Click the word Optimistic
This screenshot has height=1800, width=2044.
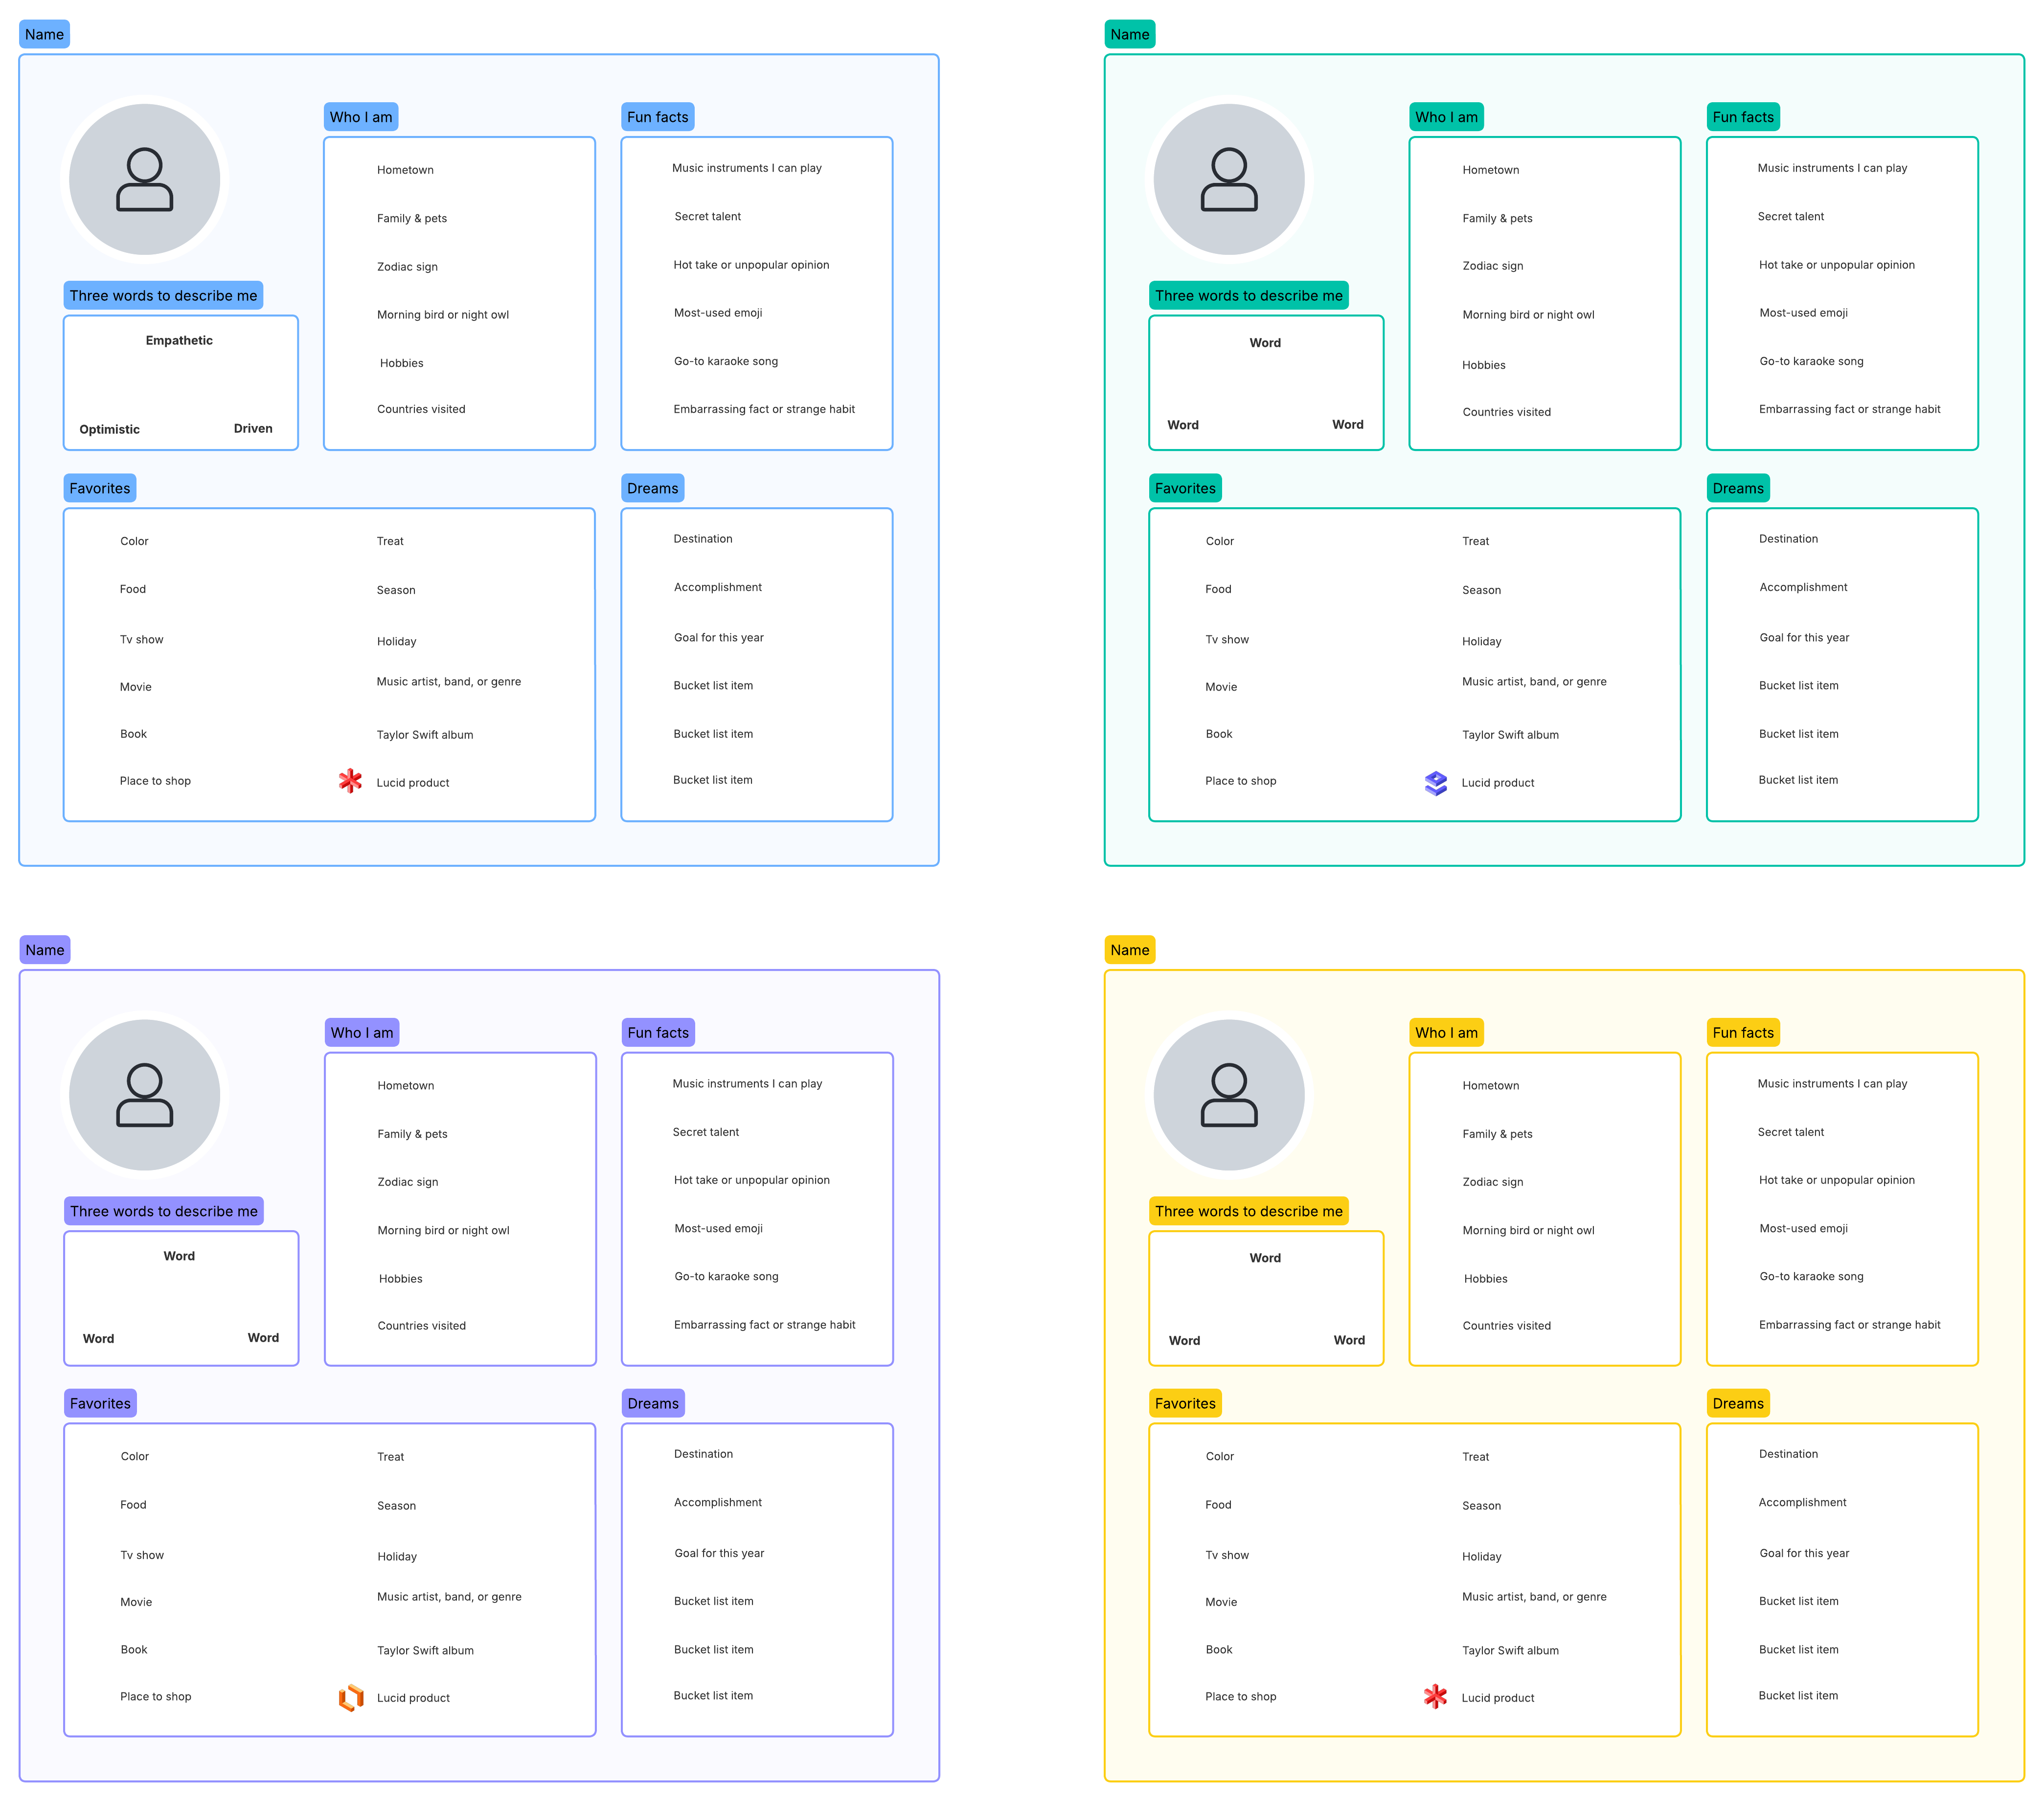pos(110,429)
